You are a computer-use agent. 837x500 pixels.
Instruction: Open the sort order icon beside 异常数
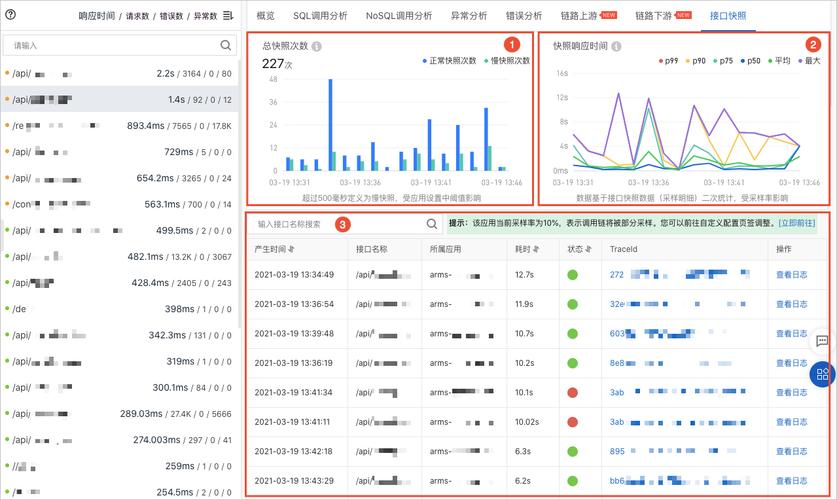point(228,15)
